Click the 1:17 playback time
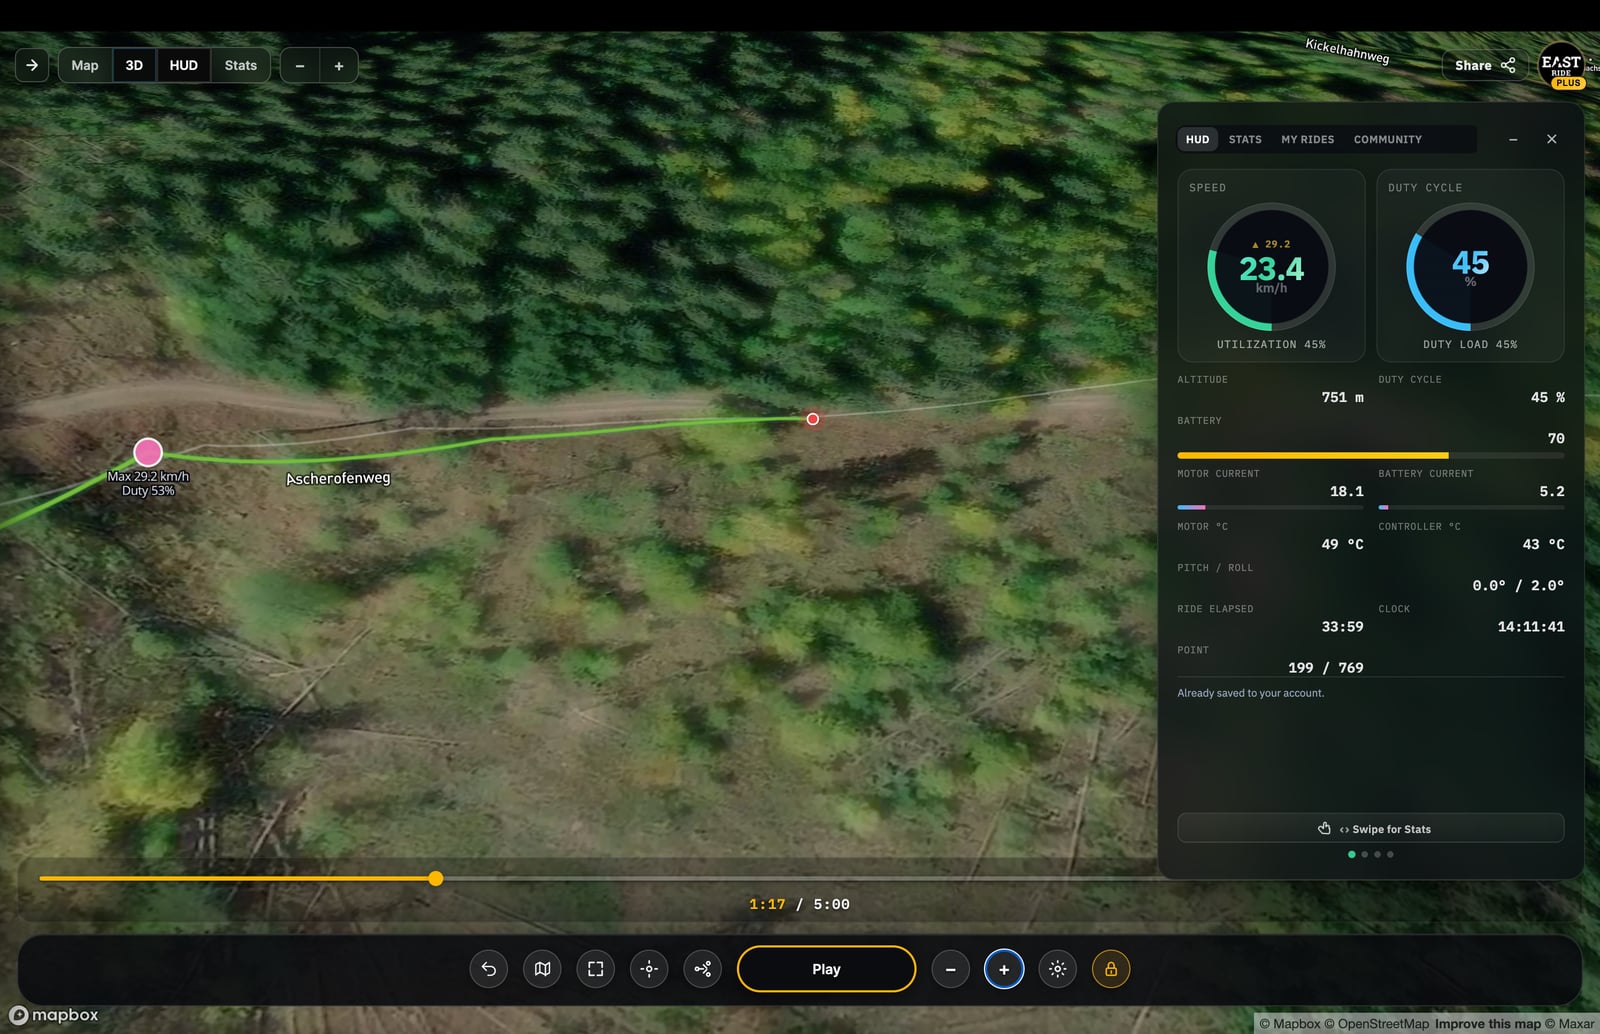 coord(767,904)
